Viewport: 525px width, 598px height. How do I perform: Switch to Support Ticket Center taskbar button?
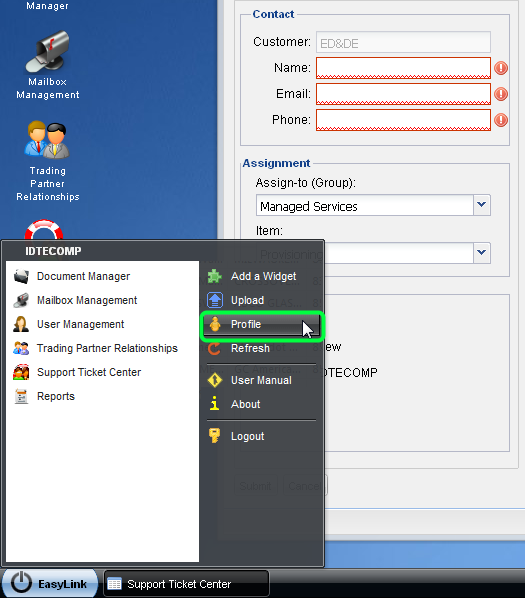(x=186, y=584)
